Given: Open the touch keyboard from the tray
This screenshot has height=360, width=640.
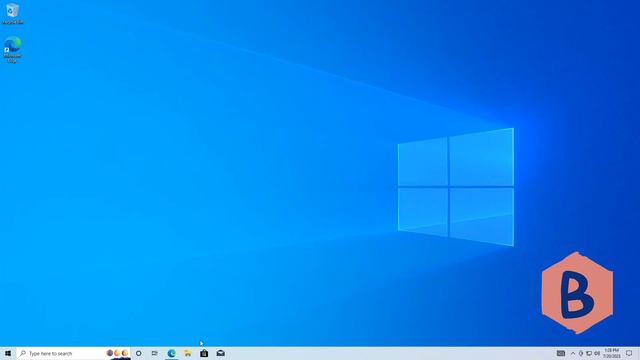Looking at the screenshot, I should pyautogui.click(x=561, y=353).
